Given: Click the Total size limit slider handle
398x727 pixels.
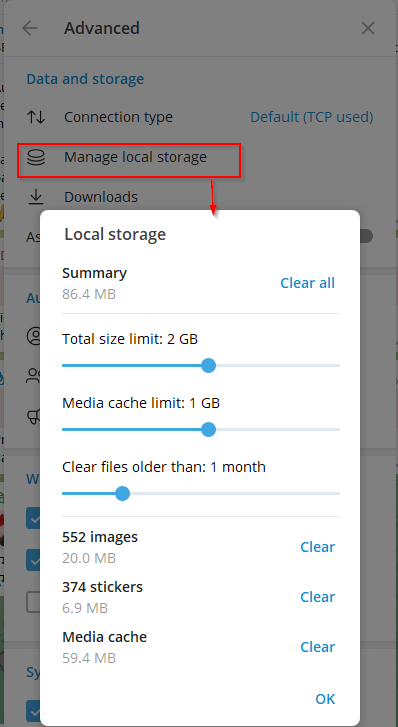Looking at the screenshot, I should coord(209,365).
